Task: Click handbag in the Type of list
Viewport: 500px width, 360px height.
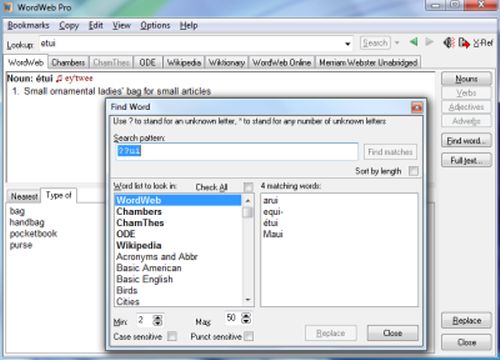Action: point(27,222)
